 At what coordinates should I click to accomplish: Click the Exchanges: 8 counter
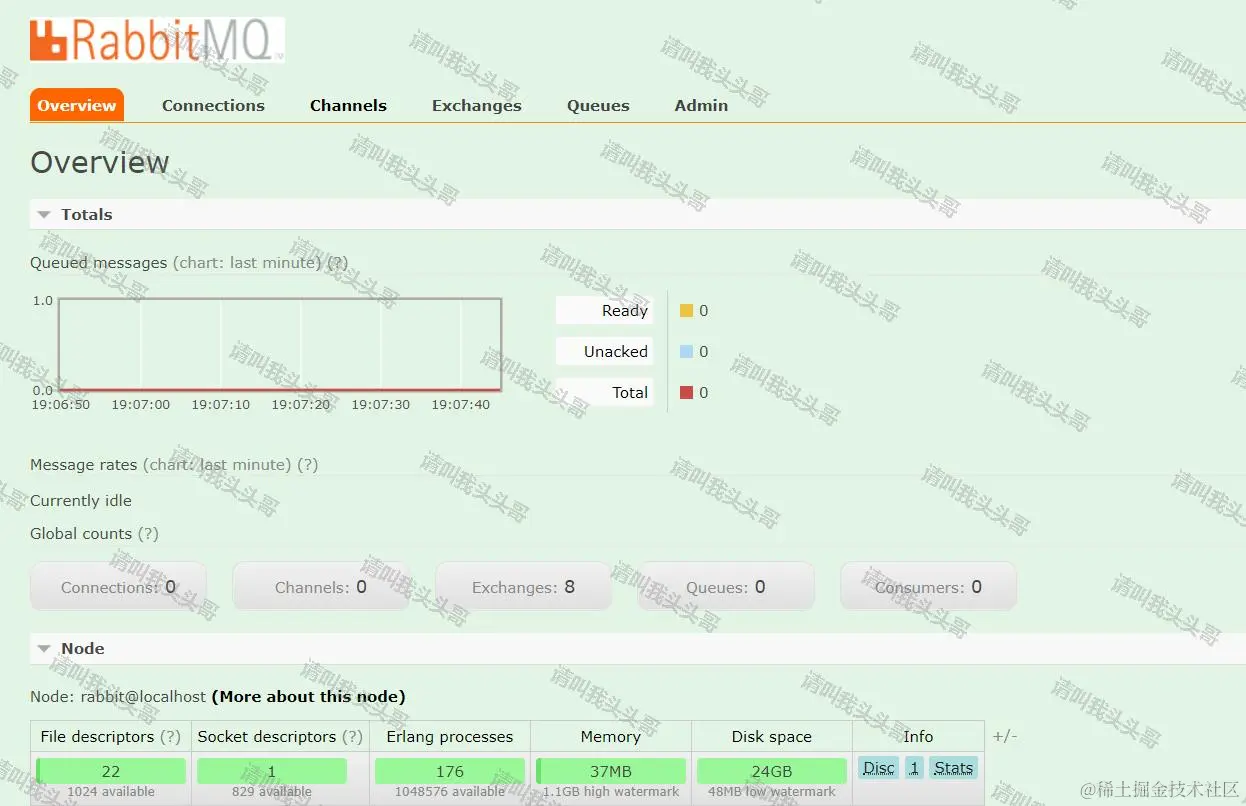point(523,587)
